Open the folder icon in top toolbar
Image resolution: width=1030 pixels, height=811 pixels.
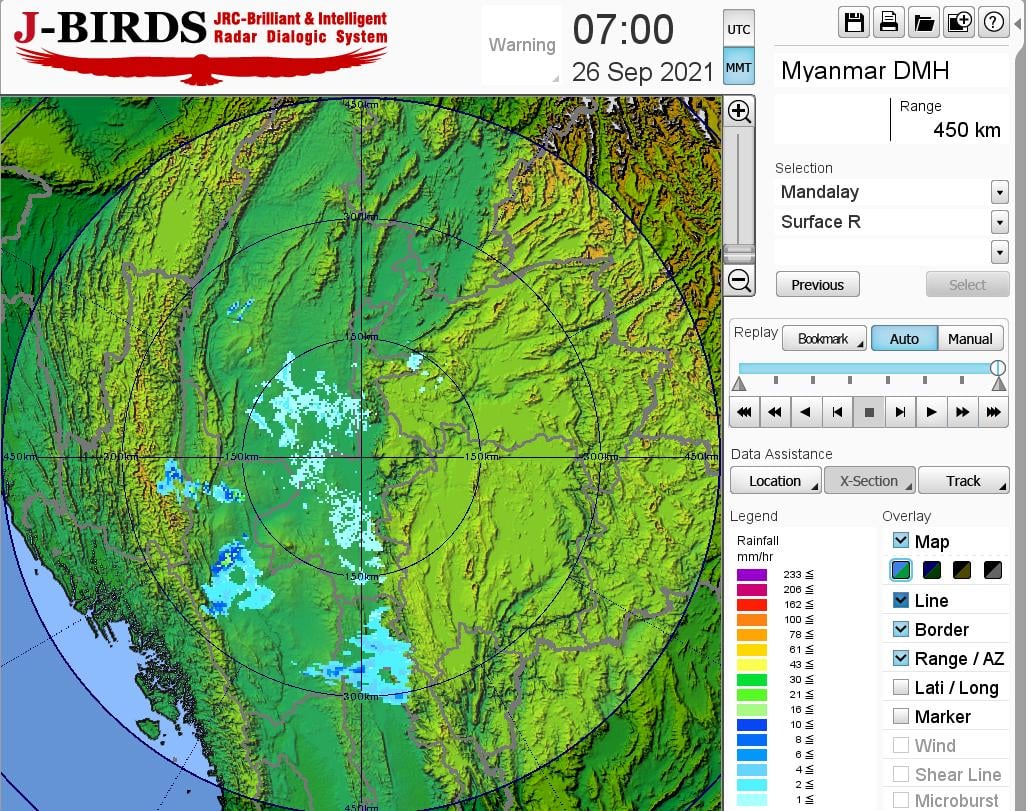point(923,23)
